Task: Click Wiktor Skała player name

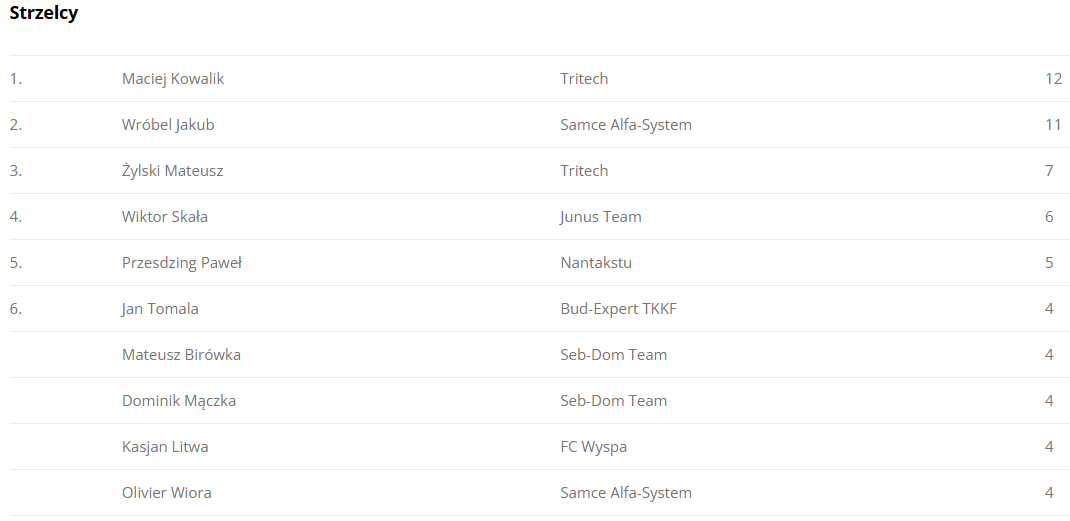Action: click(x=165, y=217)
